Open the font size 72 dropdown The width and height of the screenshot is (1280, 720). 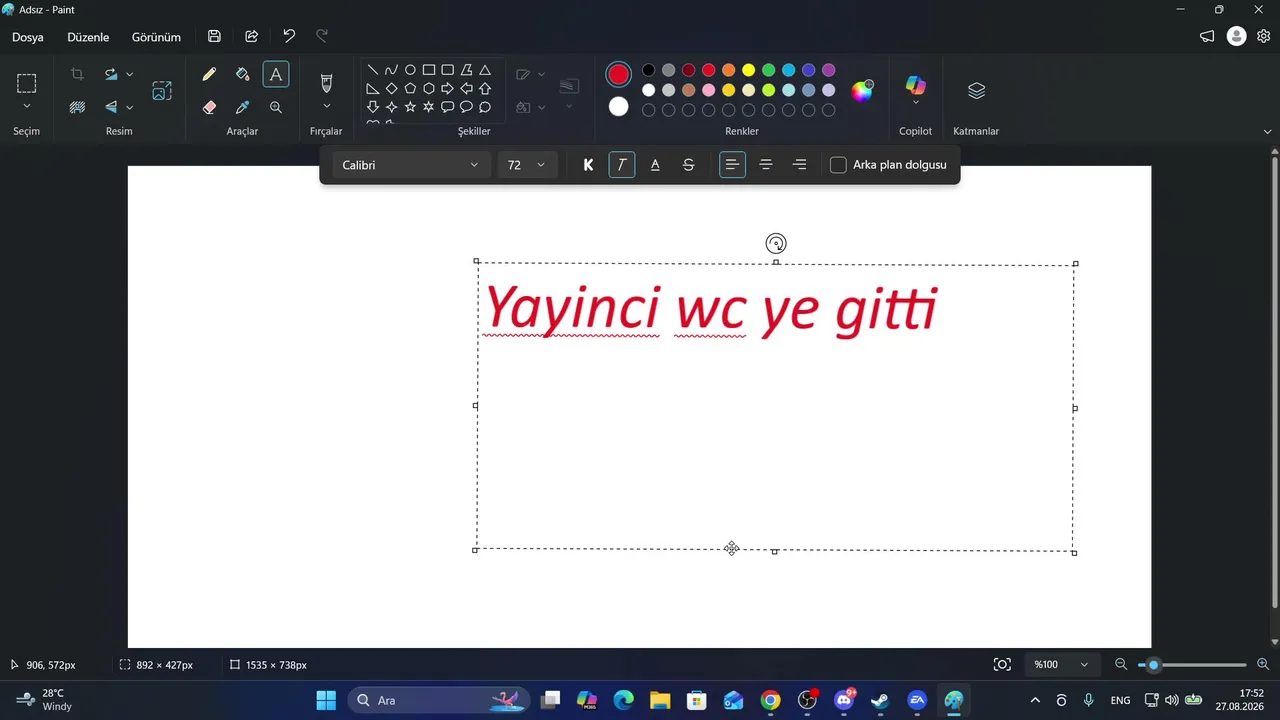[x=528, y=165]
